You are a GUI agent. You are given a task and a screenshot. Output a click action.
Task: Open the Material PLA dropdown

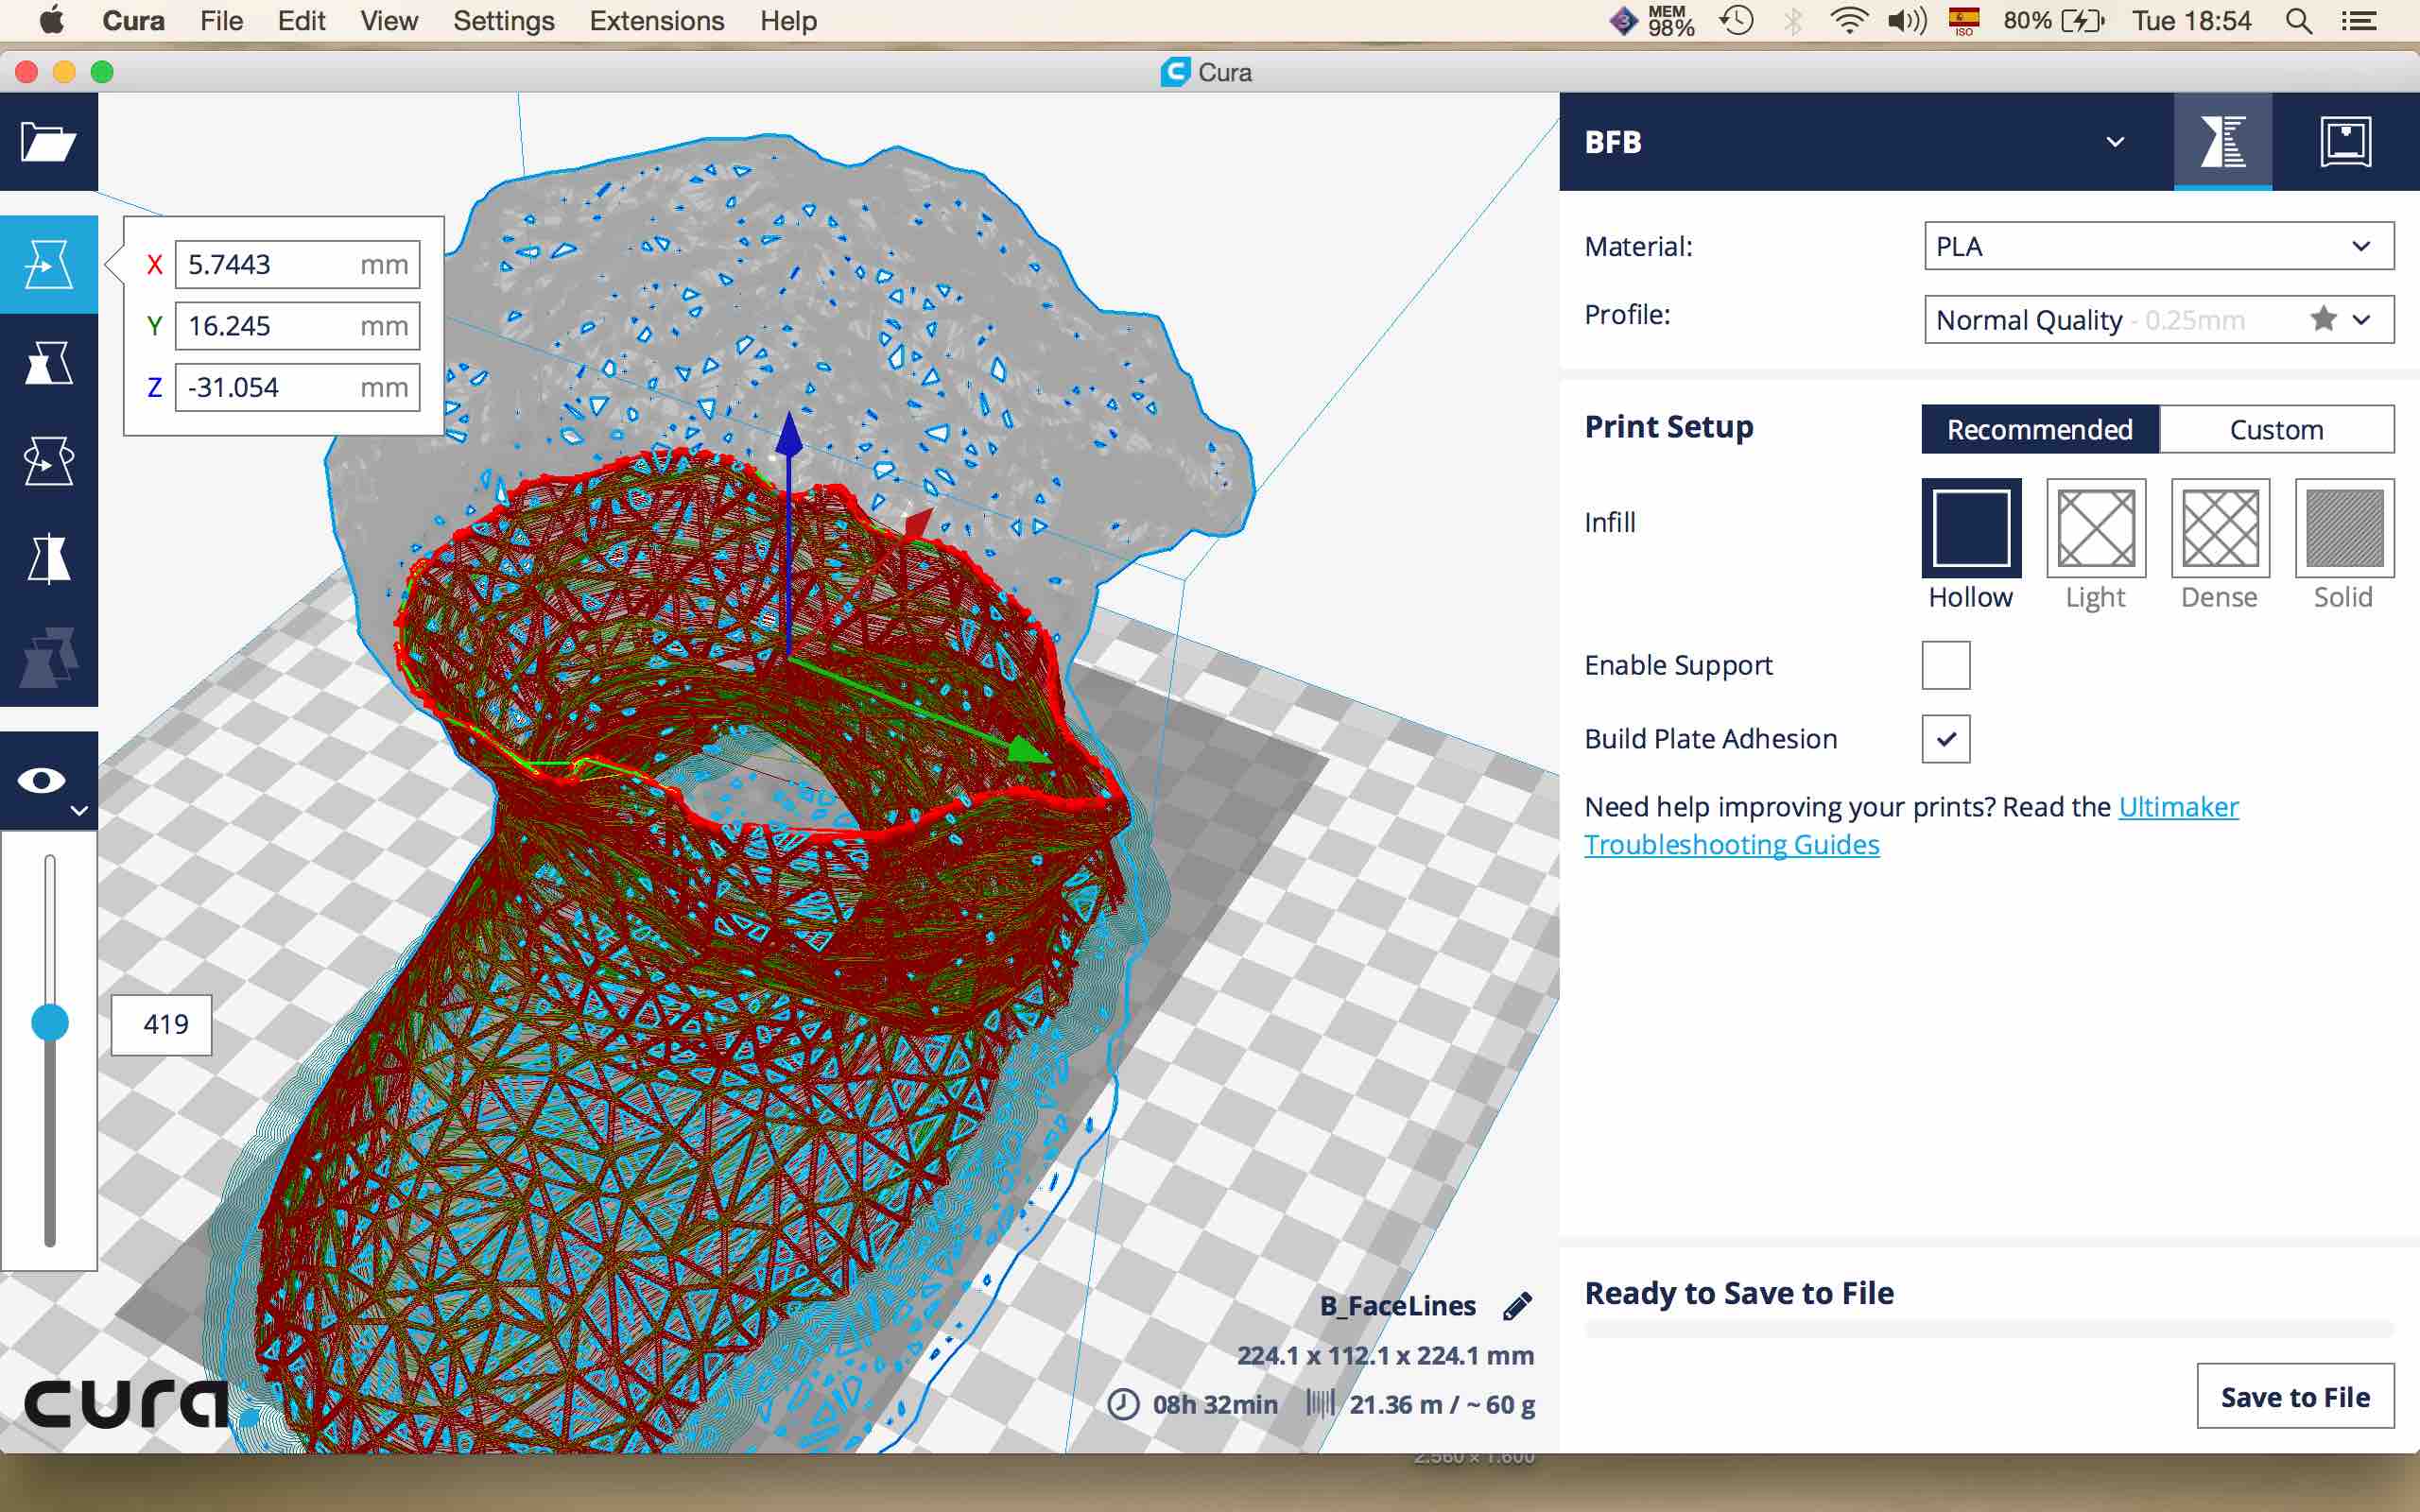[2159, 246]
